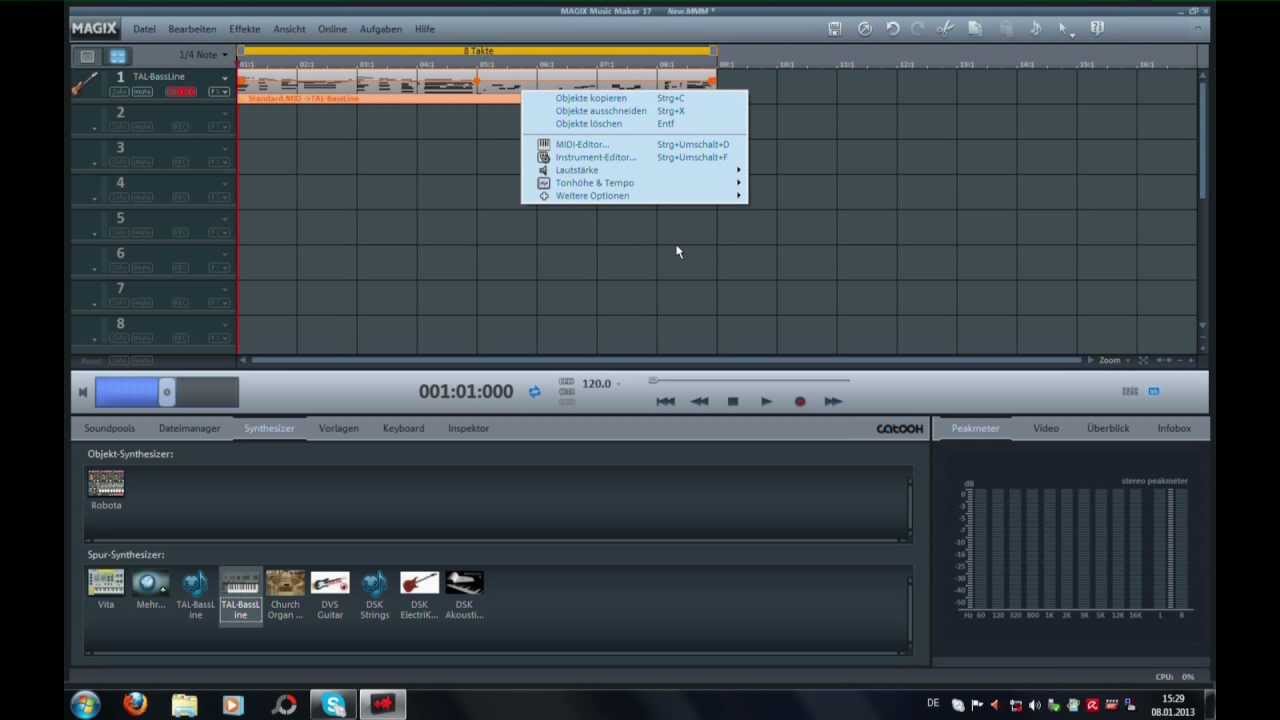The height and width of the screenshot is (720, 1280).
Task: Select the DSK Akousti synthesizer icon
Action: pos(464,582)
